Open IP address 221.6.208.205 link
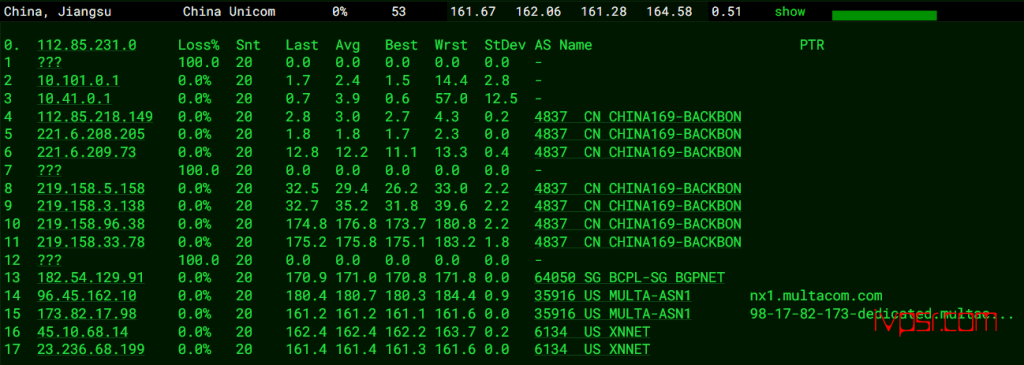Screen dimensions: 1024x365 91,135
